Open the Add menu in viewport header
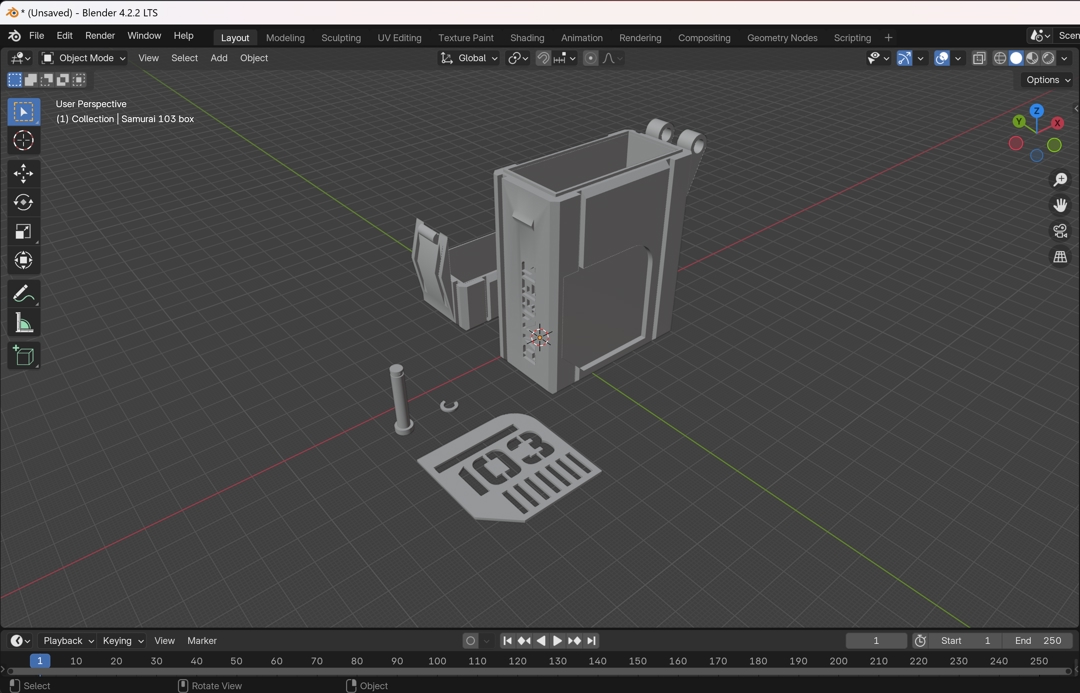 pyautogui.click(x=219, y=59)
